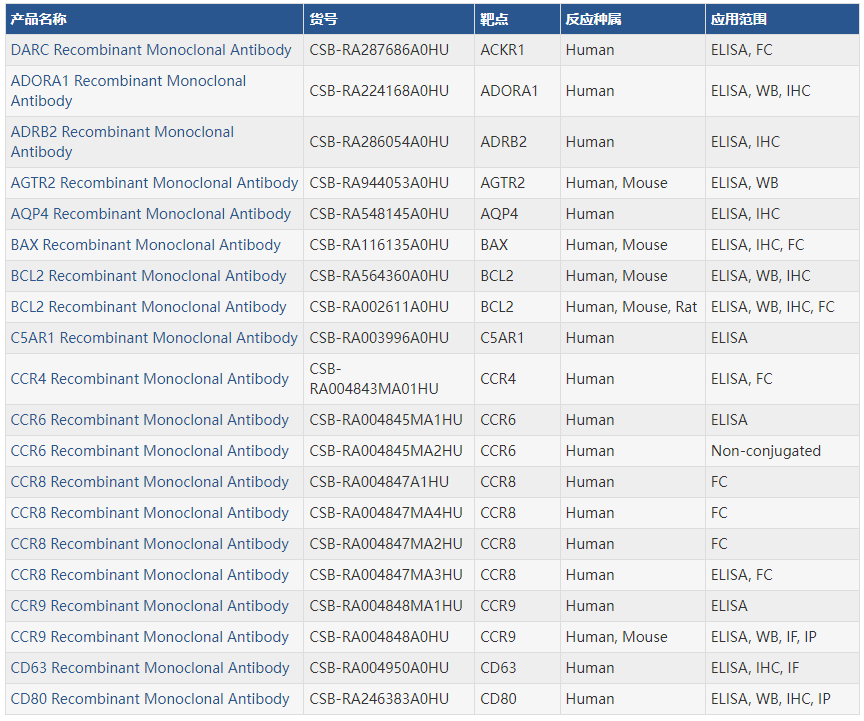Open the AQP4 Recombinant Monoclonal Antibody page
864x721 pixels.
click(x=151, y=214)
